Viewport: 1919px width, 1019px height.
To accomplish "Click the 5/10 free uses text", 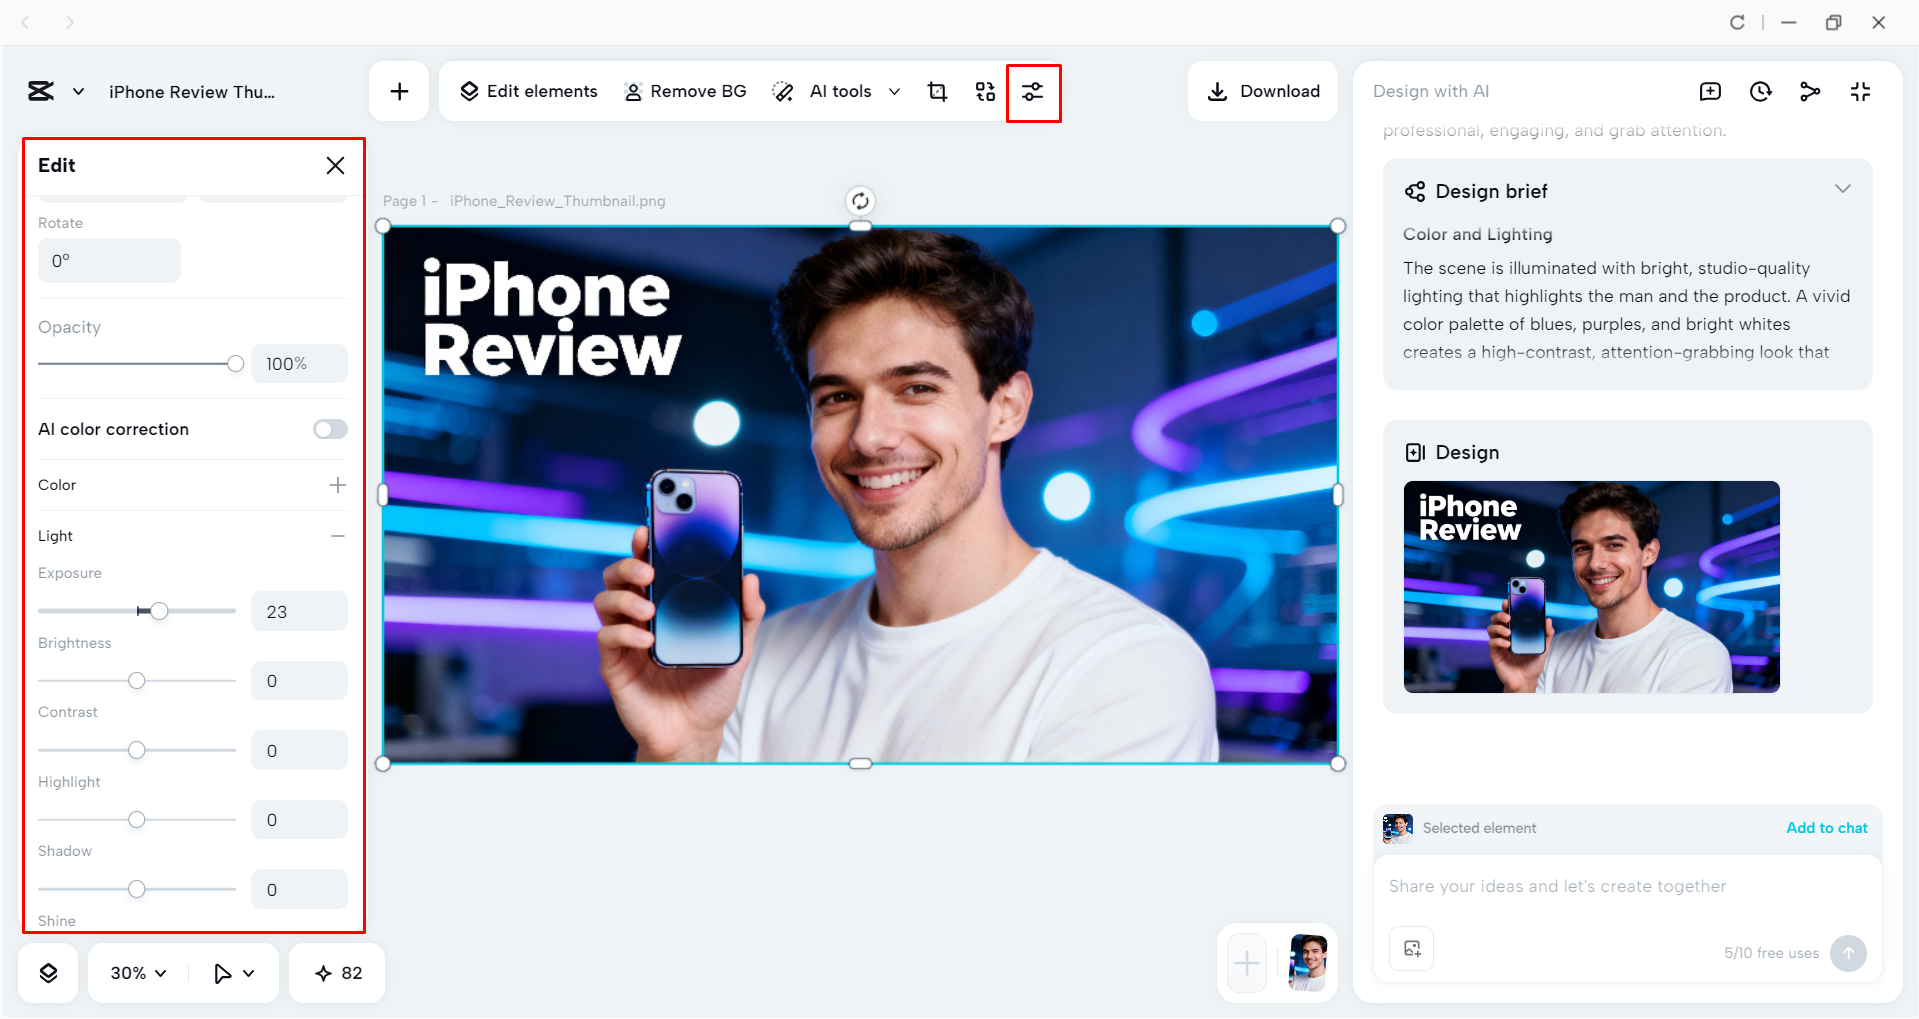I will pyautogui.click(x=1771, y=953).
